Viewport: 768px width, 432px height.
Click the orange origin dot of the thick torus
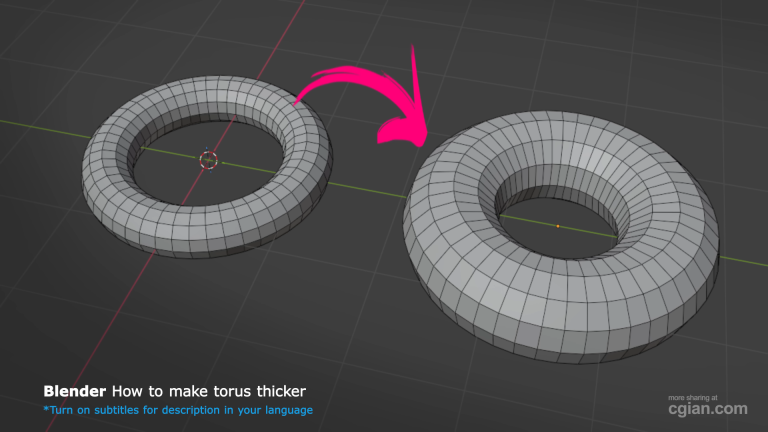coord(558,226)
